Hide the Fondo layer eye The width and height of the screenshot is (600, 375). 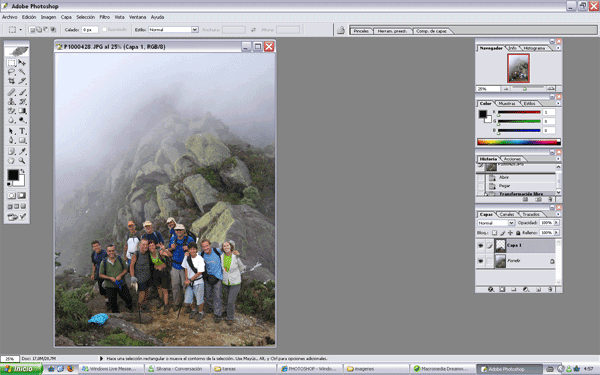point(481,261)
